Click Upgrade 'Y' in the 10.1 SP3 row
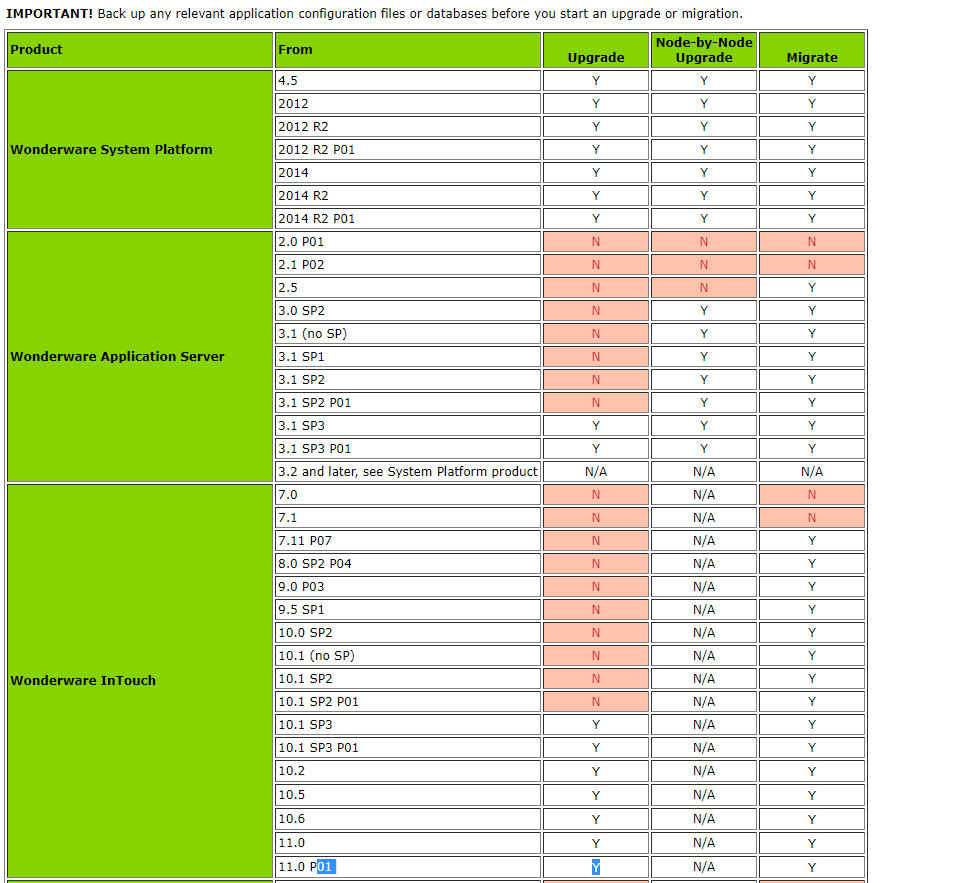The width and height of the screenshot is (977, 883). 596,725
